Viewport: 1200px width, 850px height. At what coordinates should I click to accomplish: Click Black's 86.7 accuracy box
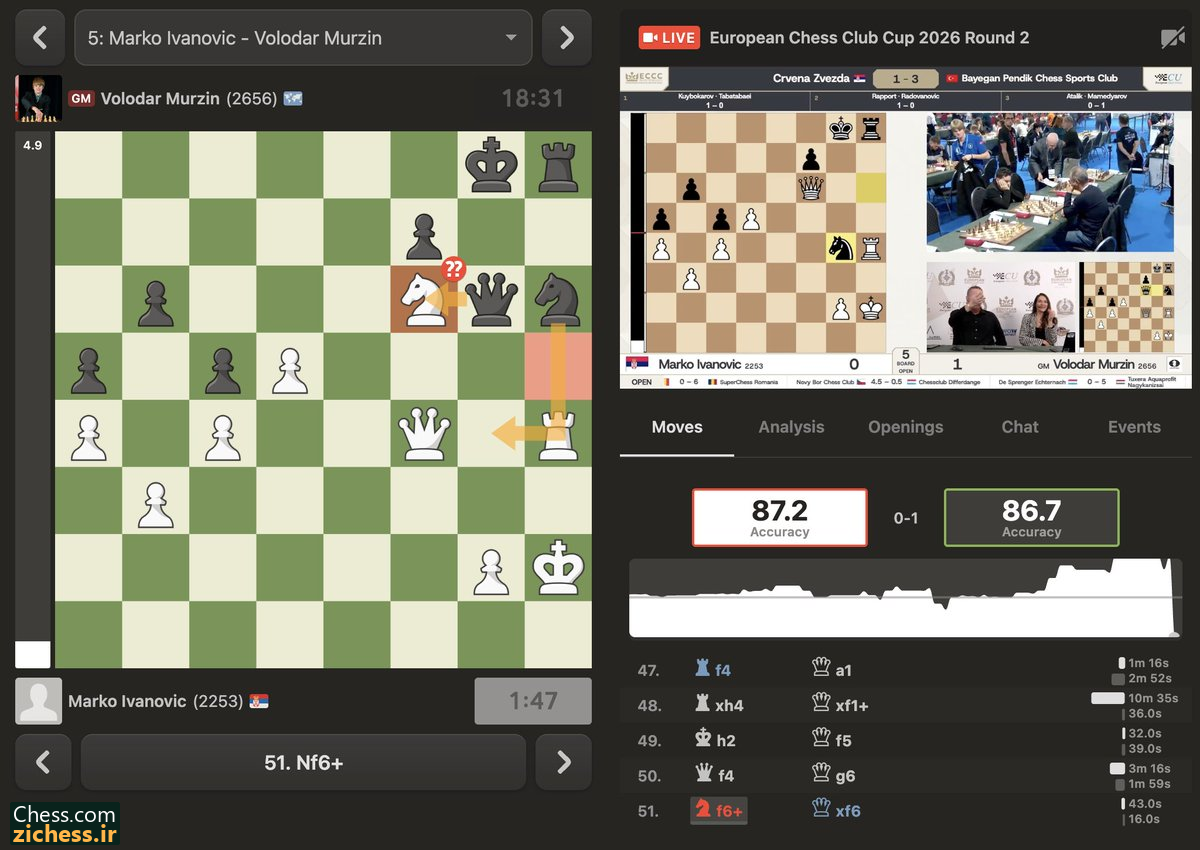pos(1031,518)
